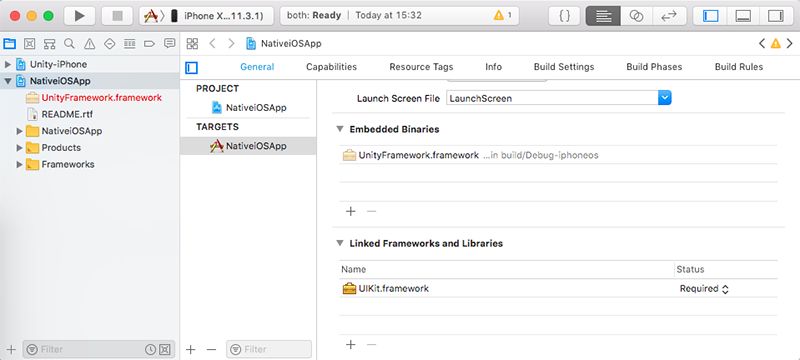Toggle the utilities inspector panel
The width and height of the screenshot is (800, 360).
(775, 16)
